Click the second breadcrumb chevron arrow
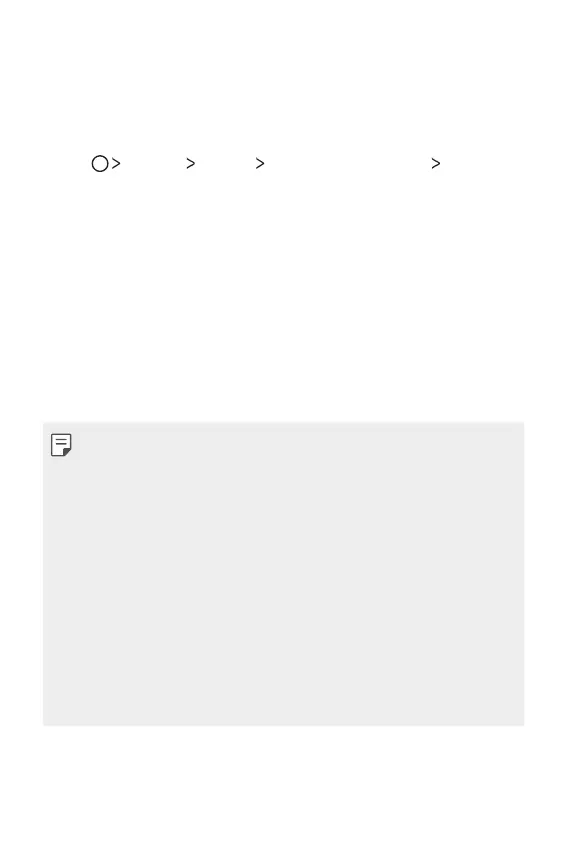This screenshot has height=850, width=567. 190,163
